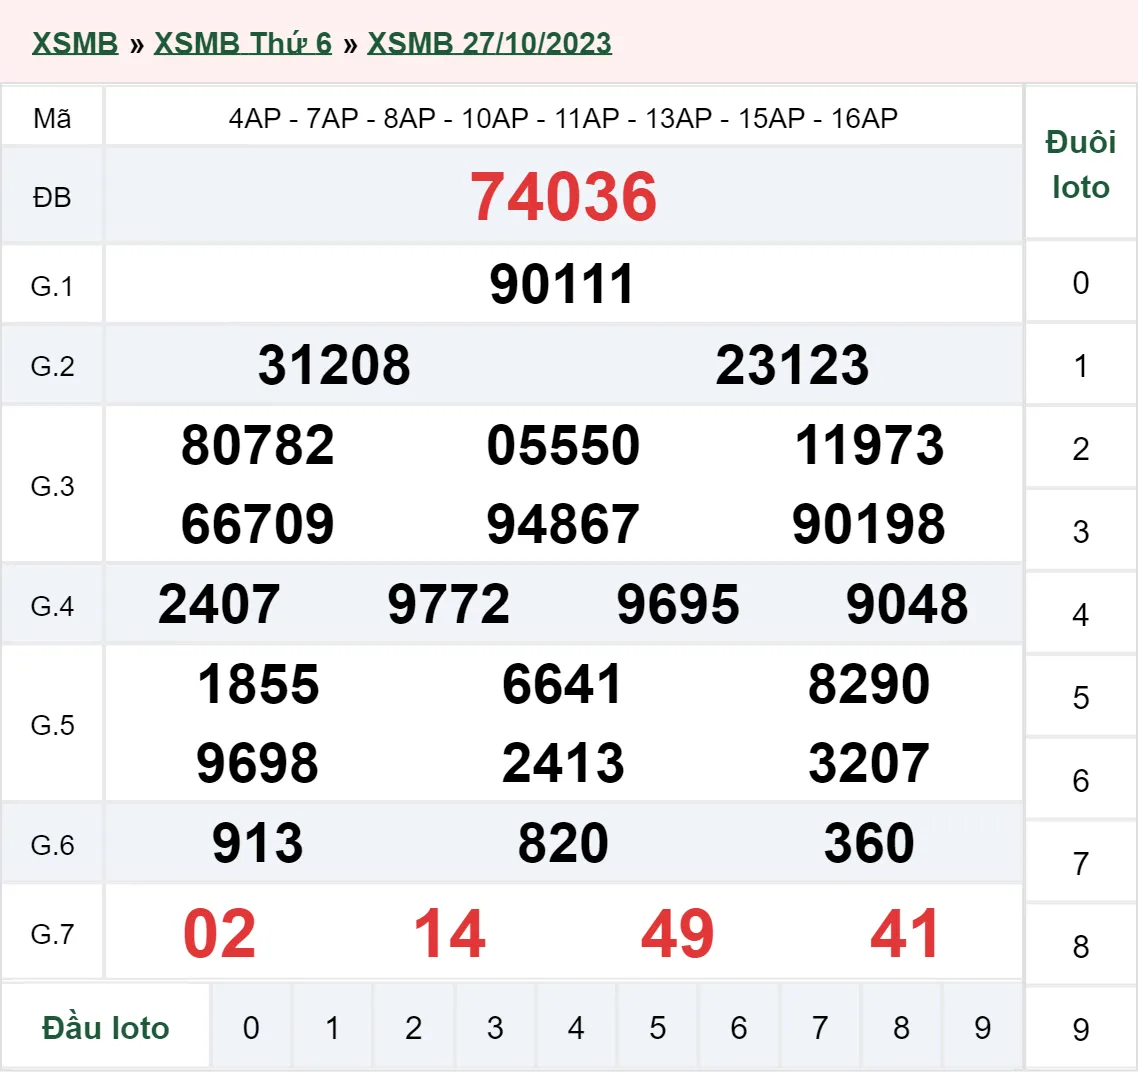Select the Đầu loto label cell
Screen dimensions: 1138x1072
click(107, 1026)
